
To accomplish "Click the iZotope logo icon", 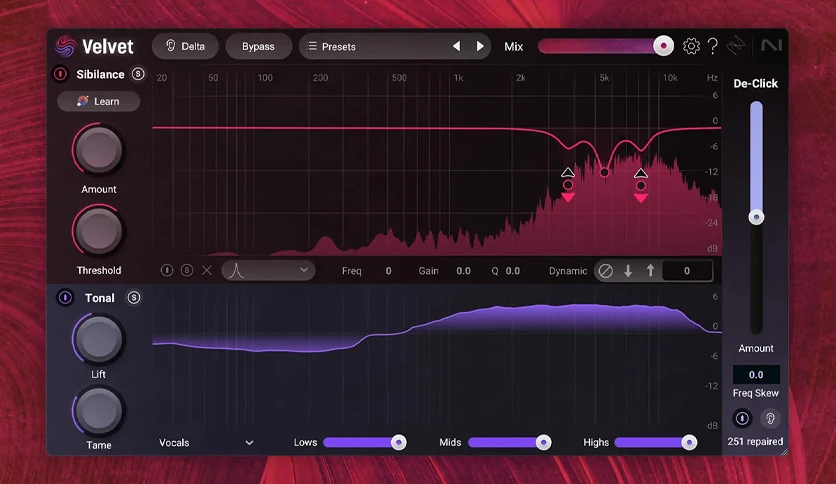I will 735,45.
